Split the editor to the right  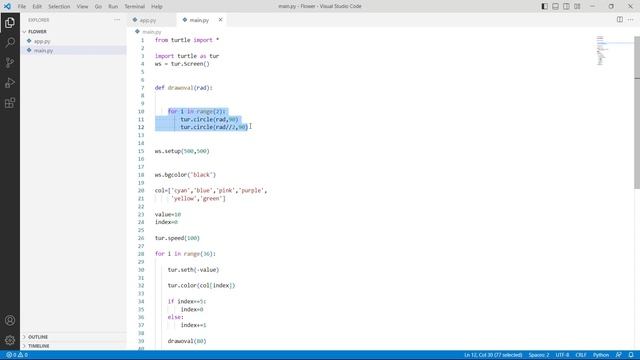click(620, 20)
